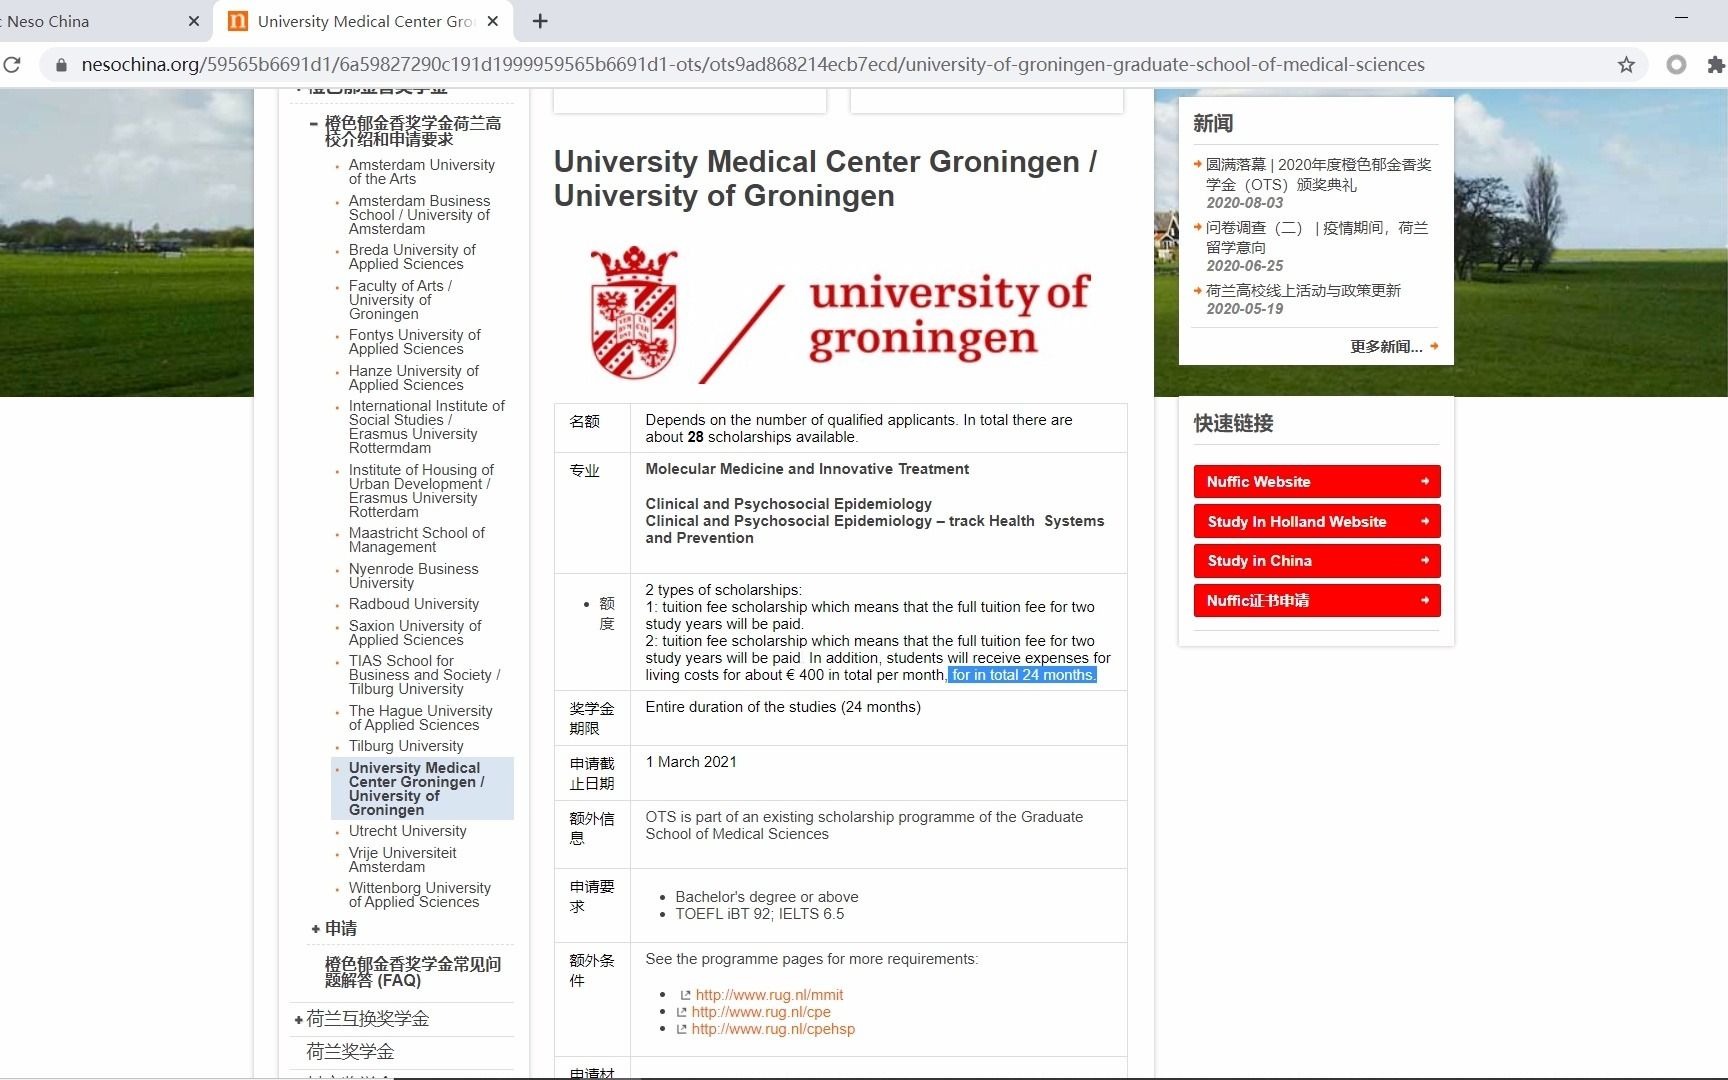
Task: Open news item 2020年度橙色郁金香奖学金颁奖典礼
Action: [1318, 174]
